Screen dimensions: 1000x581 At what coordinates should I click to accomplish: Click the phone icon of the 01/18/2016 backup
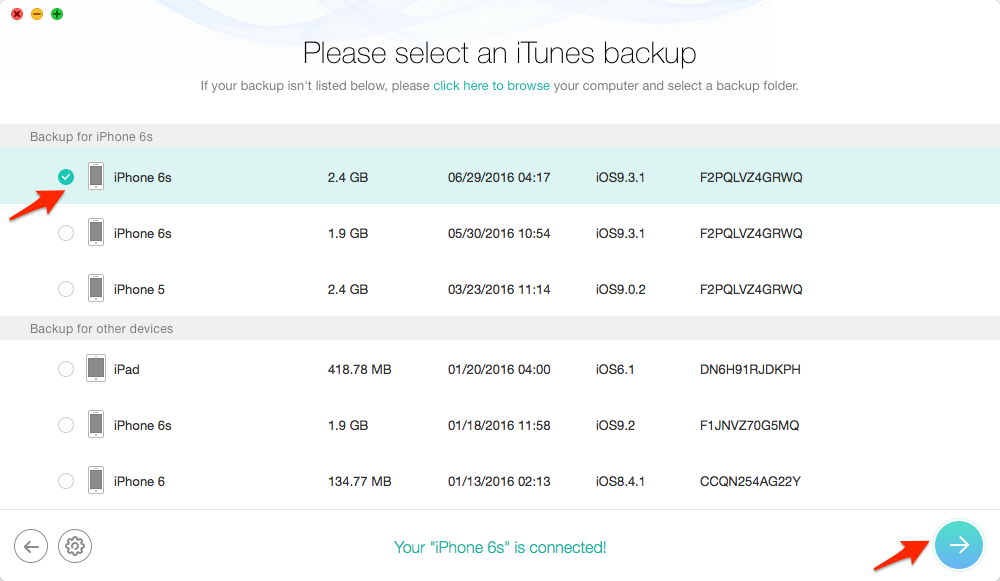(x=96, y=424)
